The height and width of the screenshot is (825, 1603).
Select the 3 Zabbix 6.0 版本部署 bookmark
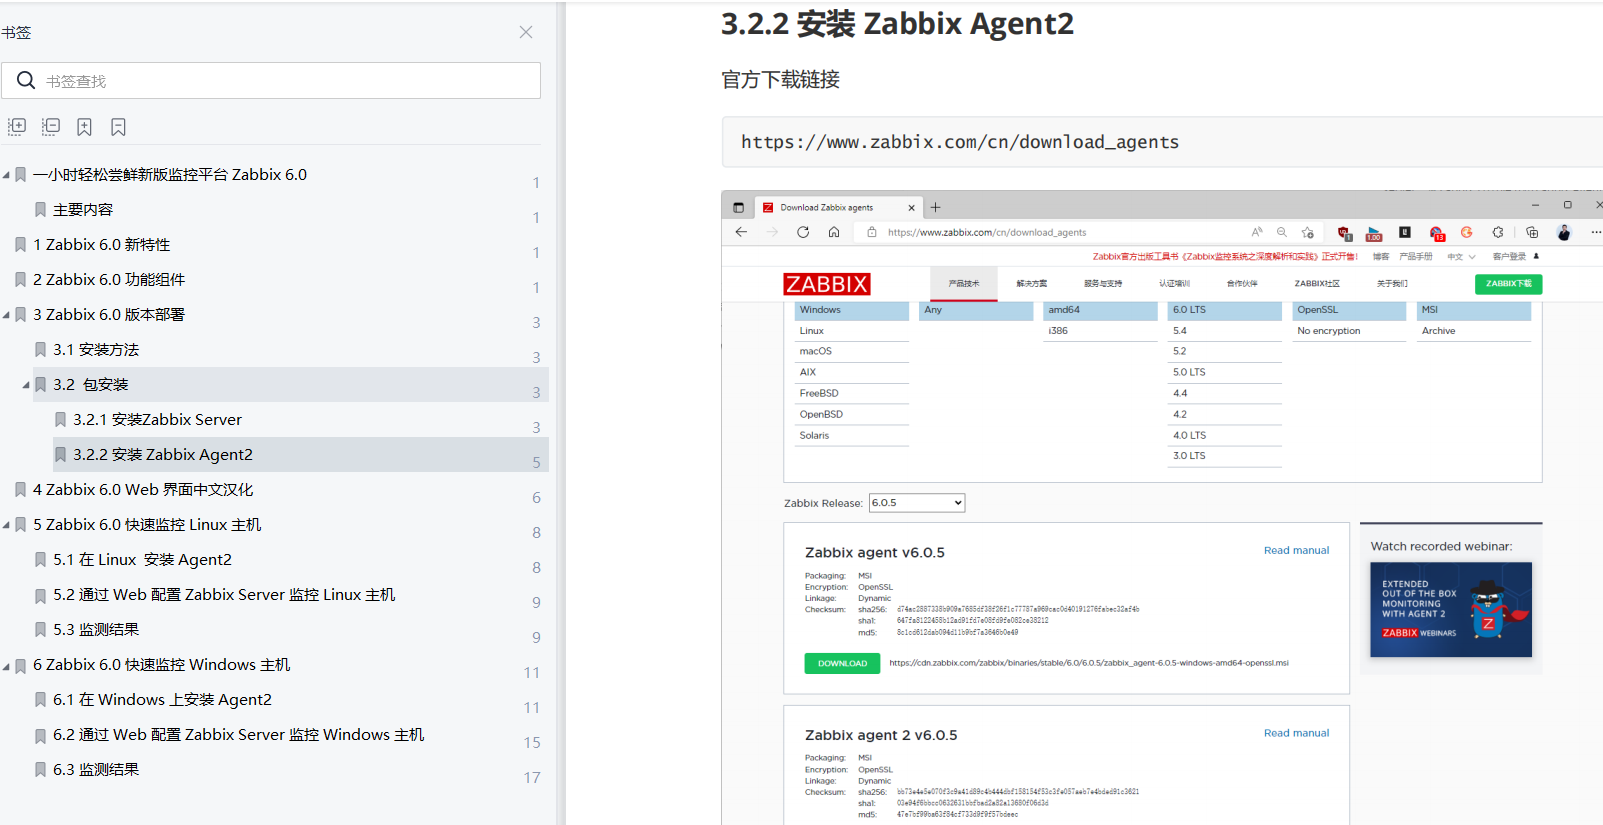click(x=109, y=314)
